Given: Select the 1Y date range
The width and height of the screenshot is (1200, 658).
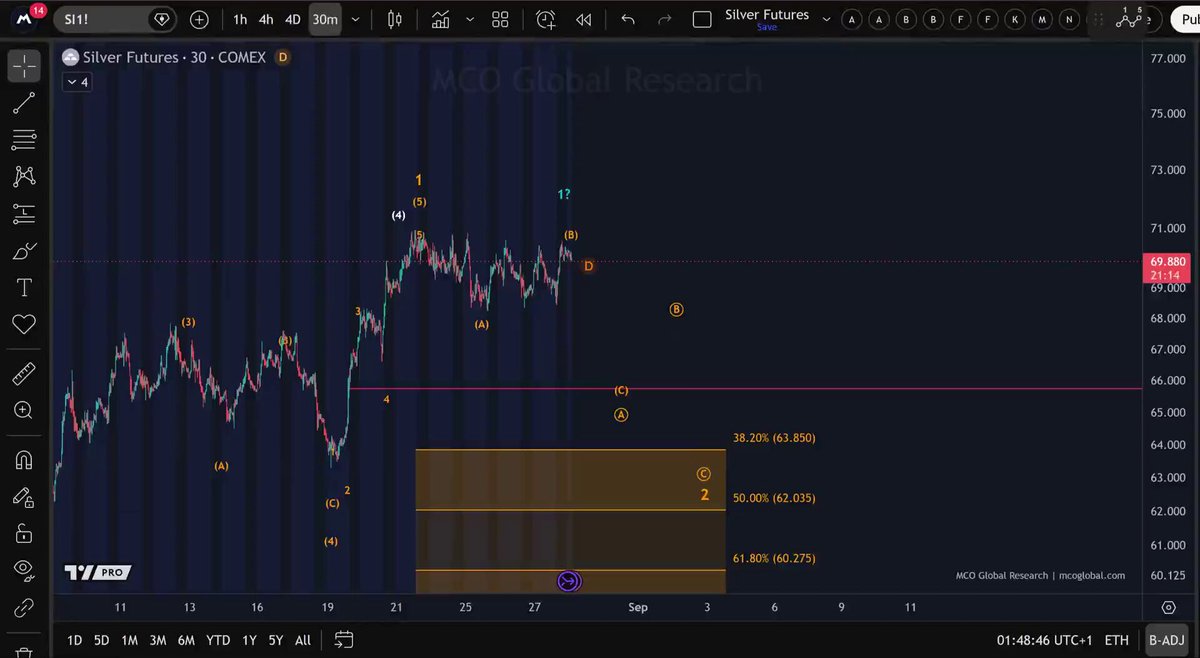Looking at the screenshot, I should tap(250, 640).
